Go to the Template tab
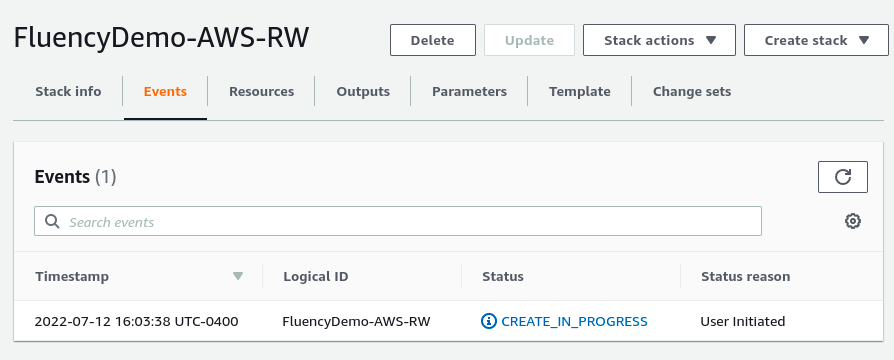 pos(580,91)
